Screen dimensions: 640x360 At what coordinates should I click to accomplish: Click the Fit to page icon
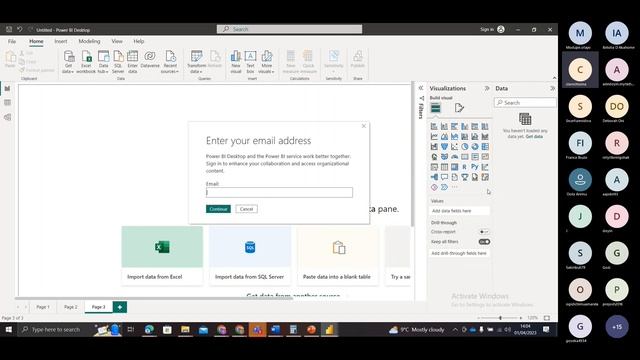coord(547,318)
